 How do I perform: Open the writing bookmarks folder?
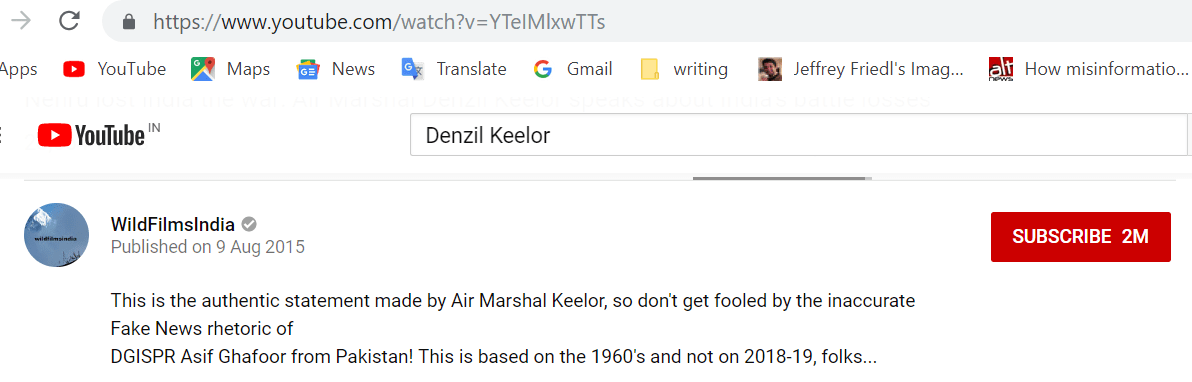coord(683,69)
